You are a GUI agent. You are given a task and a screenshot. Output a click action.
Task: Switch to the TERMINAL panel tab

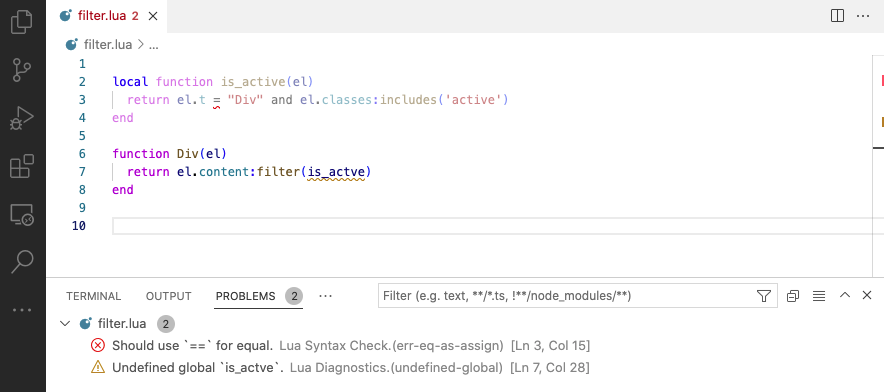click(93, 296)
